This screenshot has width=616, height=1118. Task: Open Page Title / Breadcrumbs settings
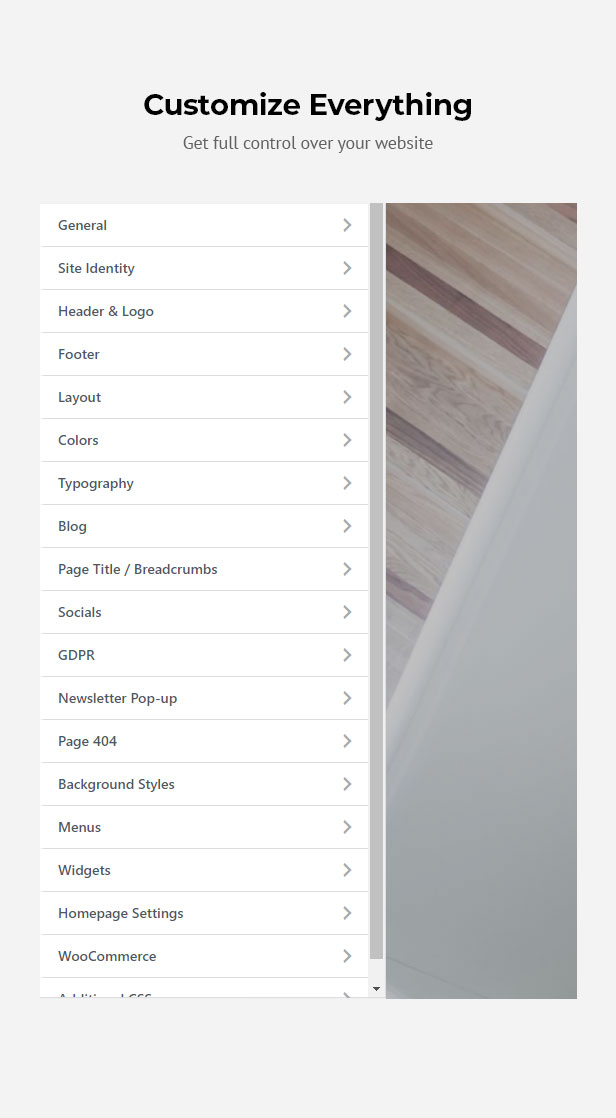click(204, 569)
